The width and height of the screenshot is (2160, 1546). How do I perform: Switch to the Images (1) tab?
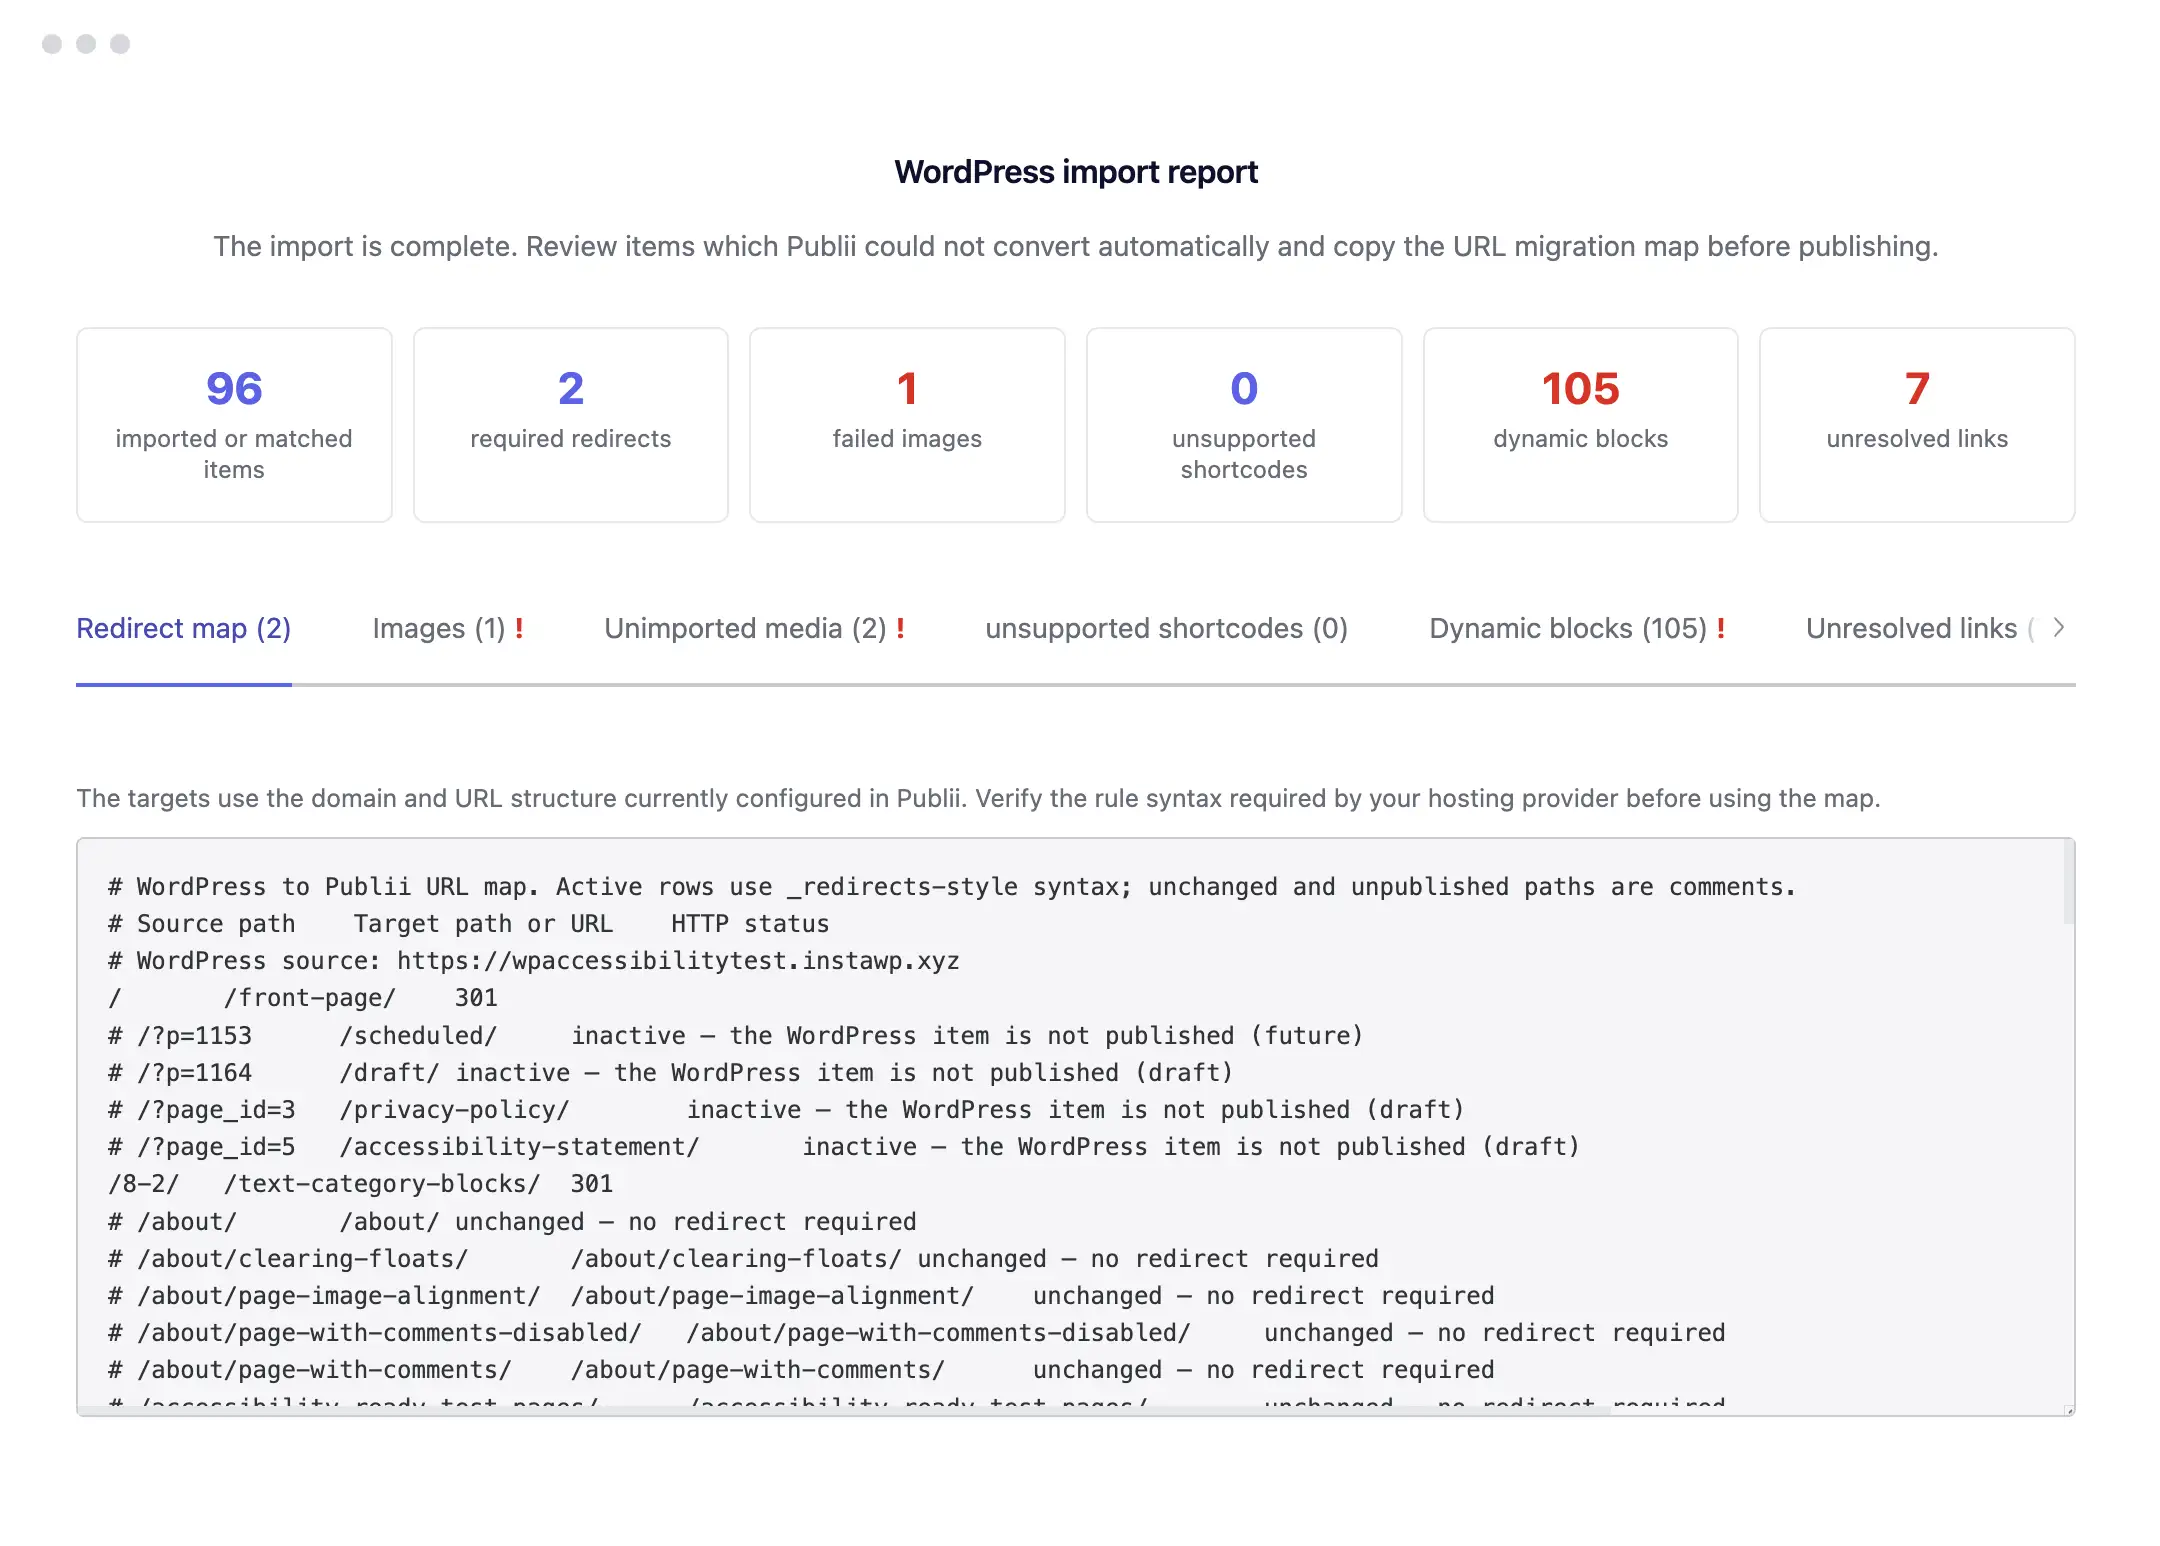pos(448,628)
